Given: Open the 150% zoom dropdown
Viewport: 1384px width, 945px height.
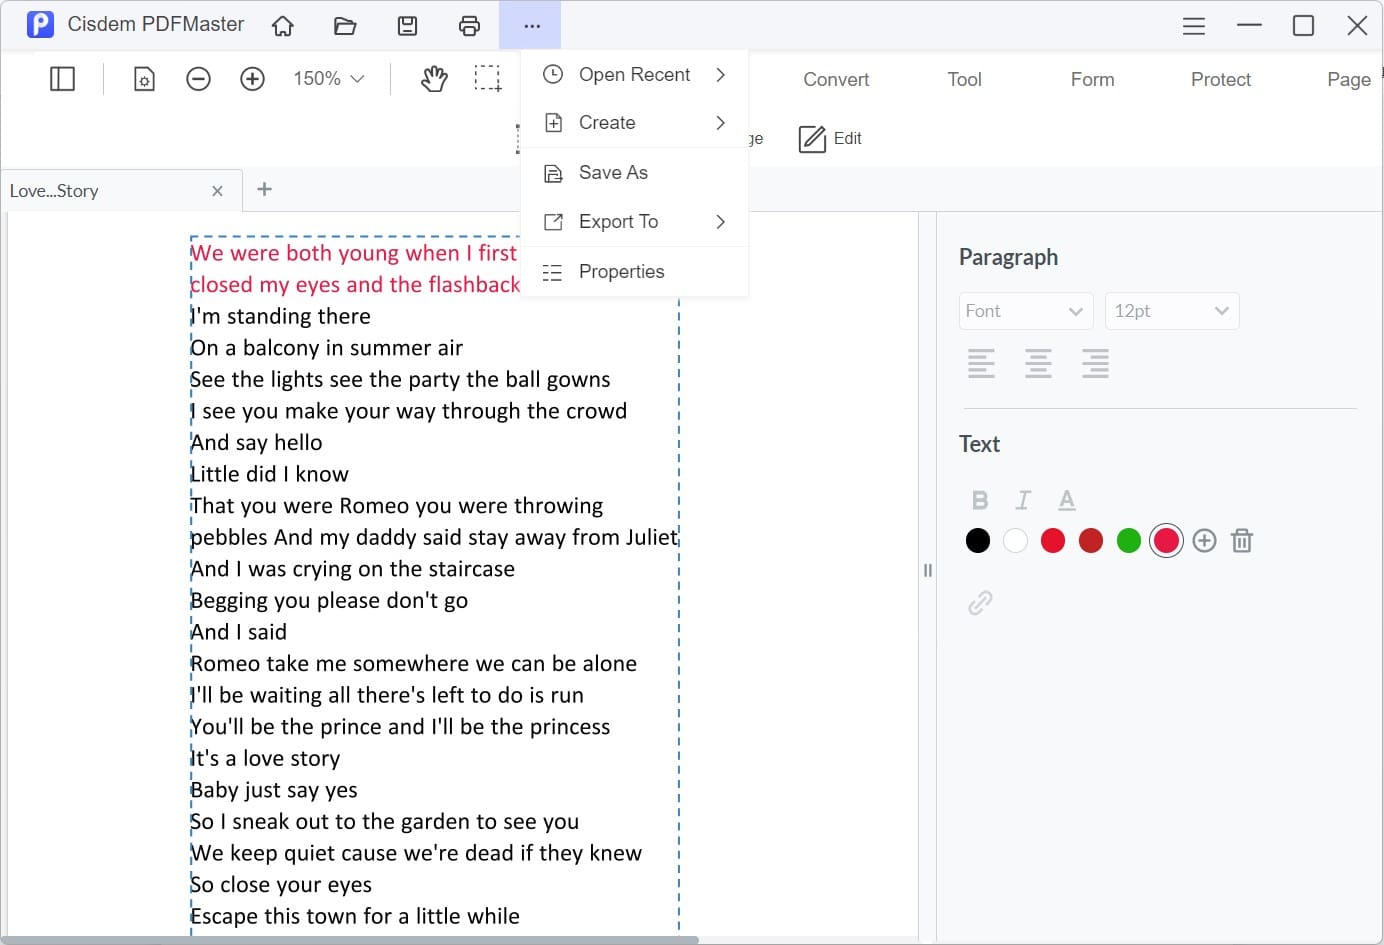Looking at the screenshot, I should point(328,78).
